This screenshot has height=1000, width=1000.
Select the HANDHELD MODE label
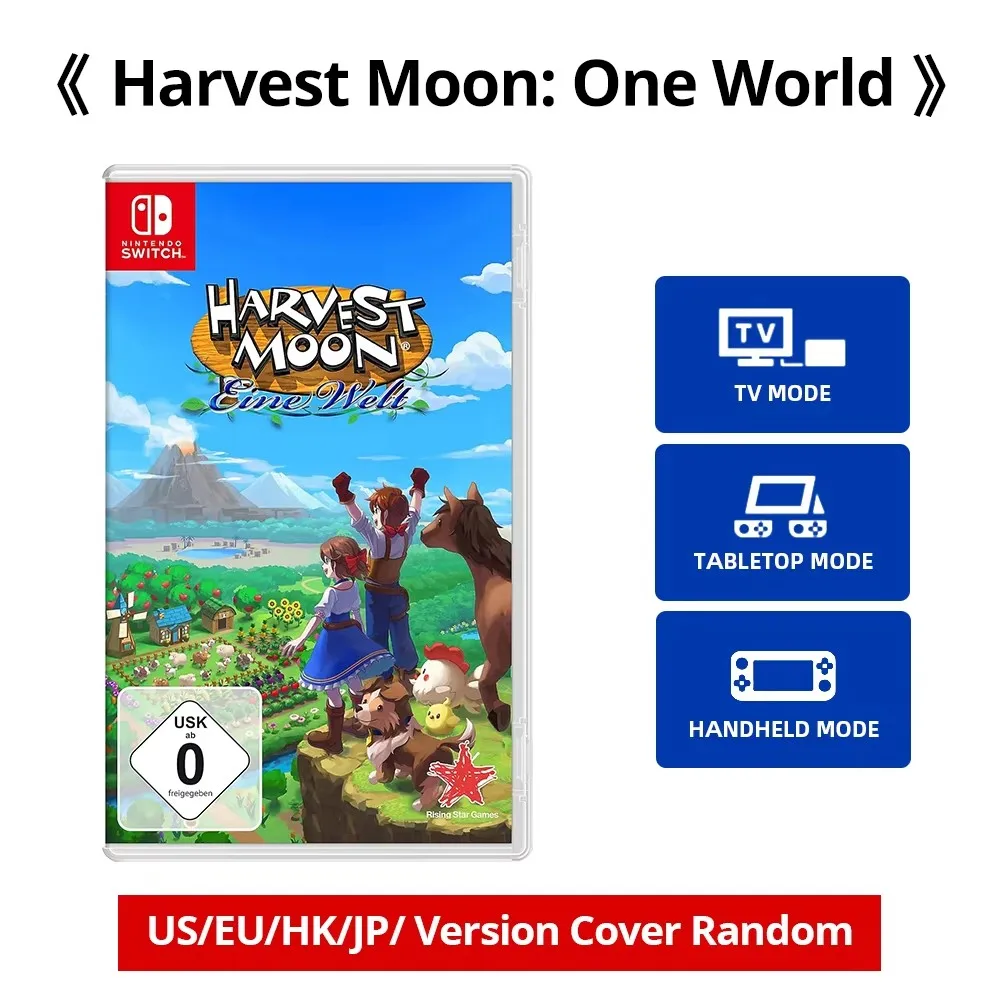[784, 729]
